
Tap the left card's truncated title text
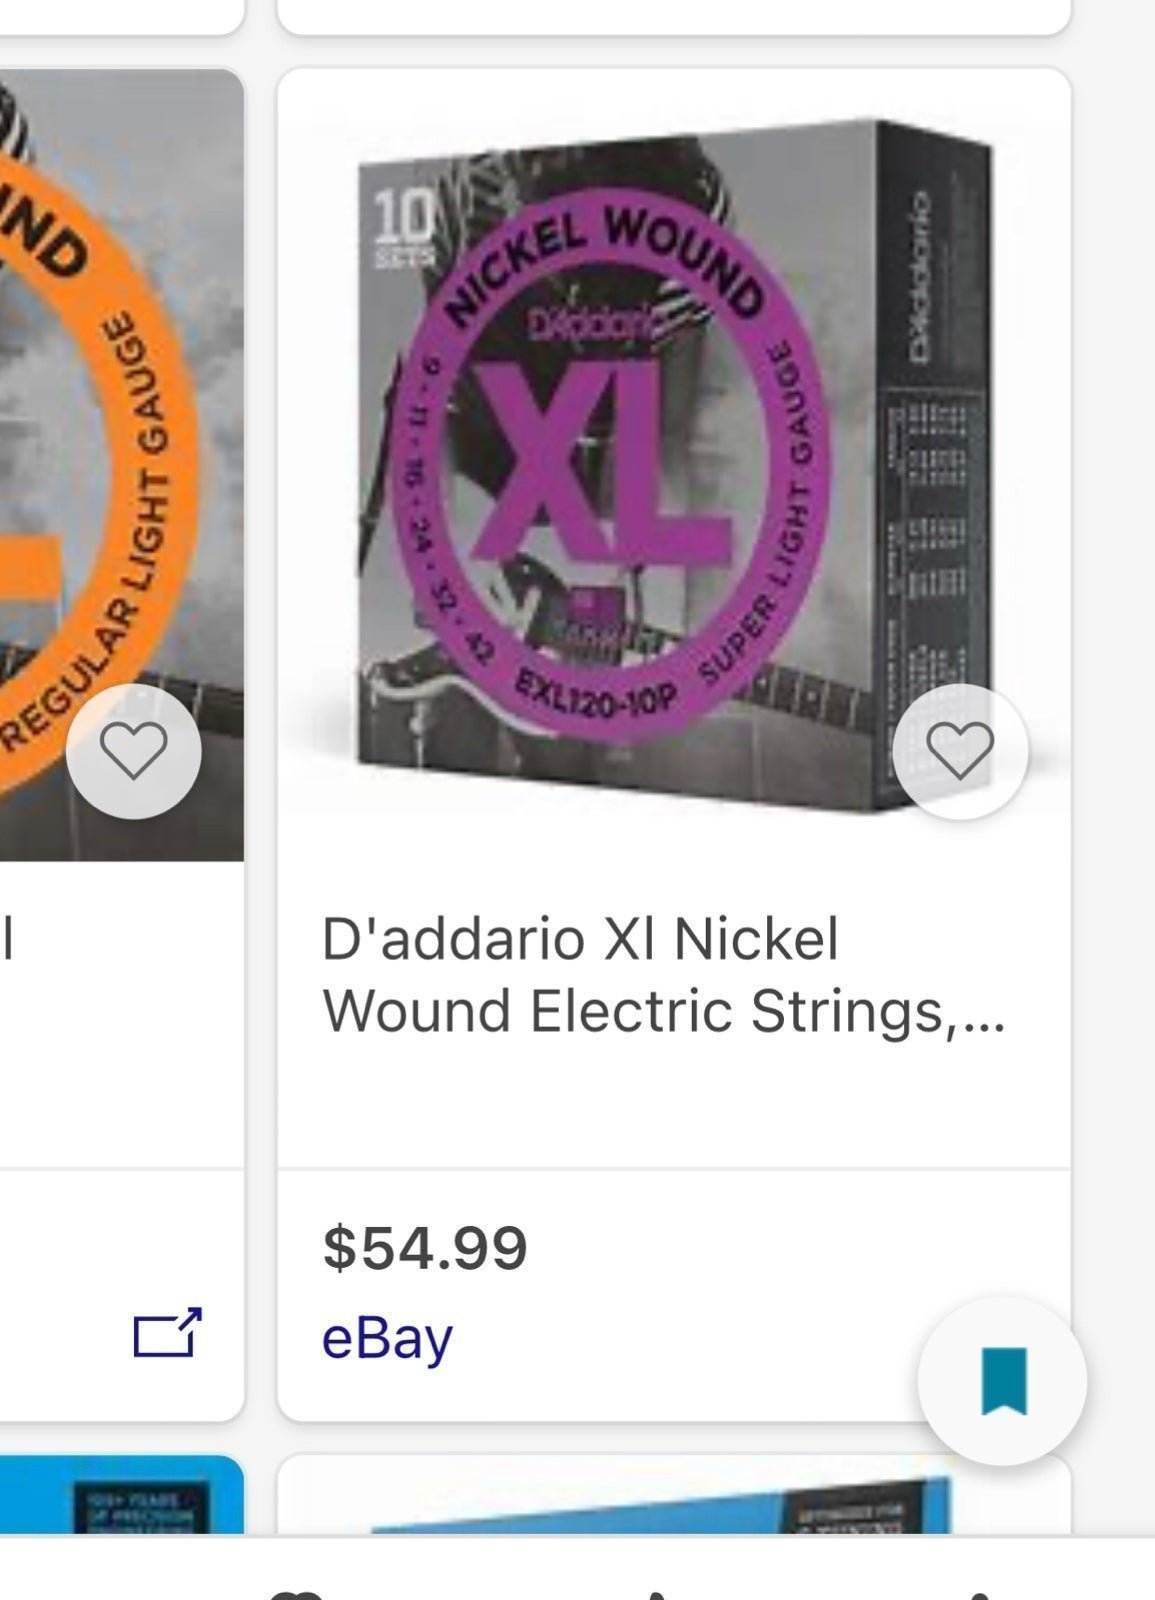8,940
